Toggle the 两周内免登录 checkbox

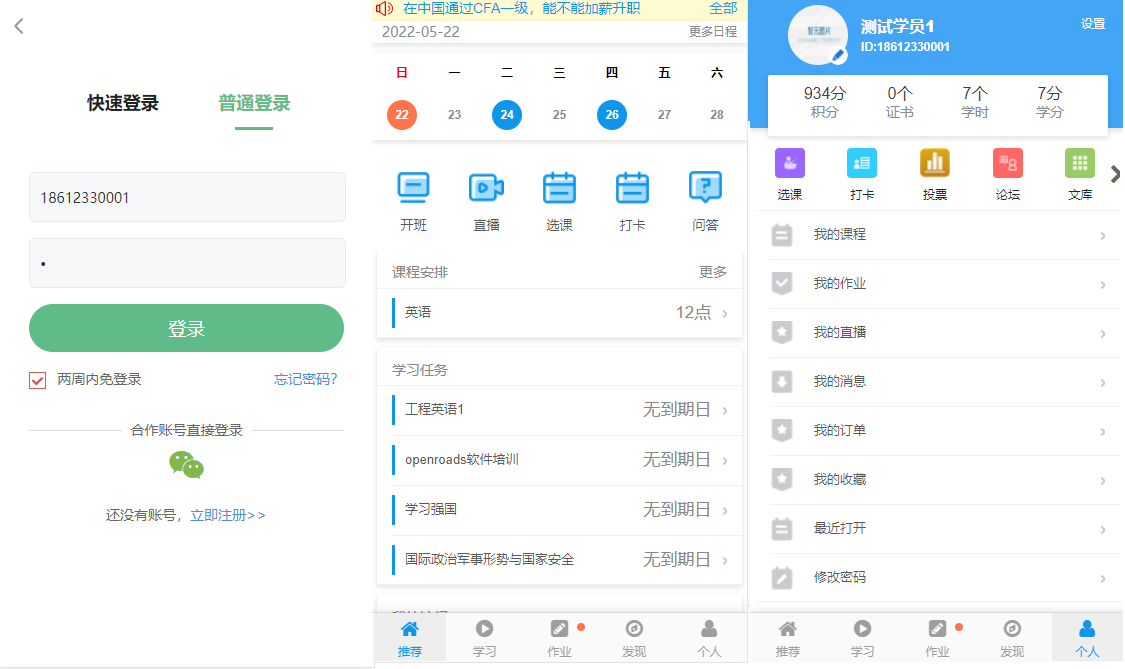(x=38, y=380)
